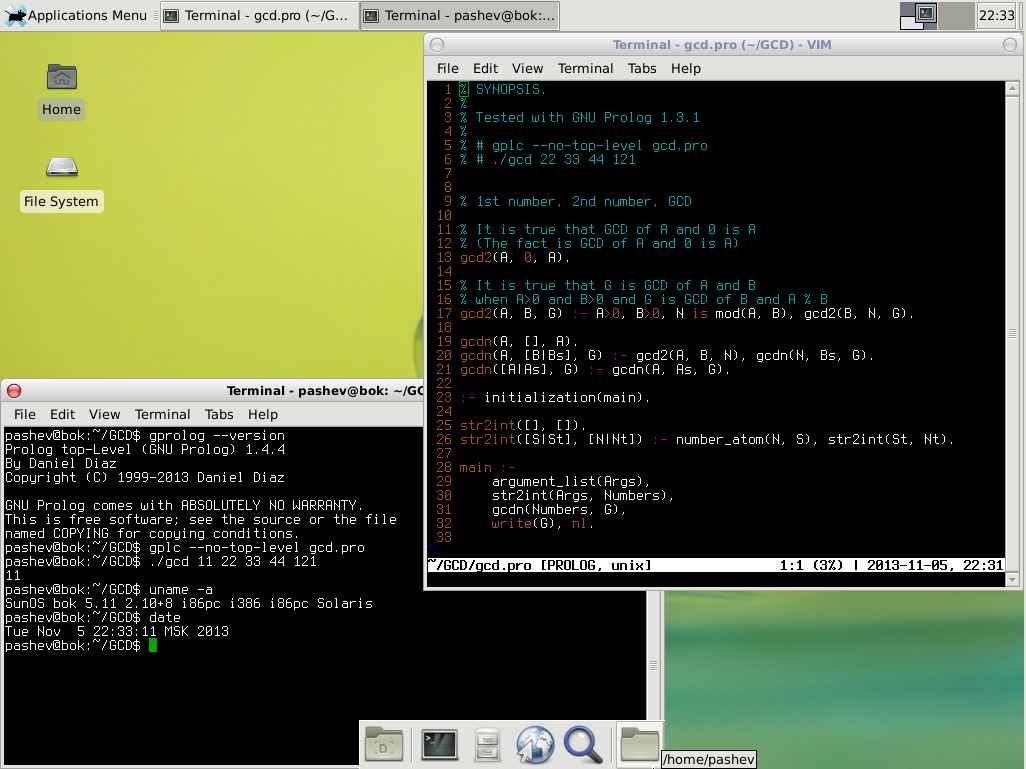Image resolution: width=1026 pixels, height=769 pixels.
Task: Click the ':- initialization(main).' line
Action: pos(555,397)
